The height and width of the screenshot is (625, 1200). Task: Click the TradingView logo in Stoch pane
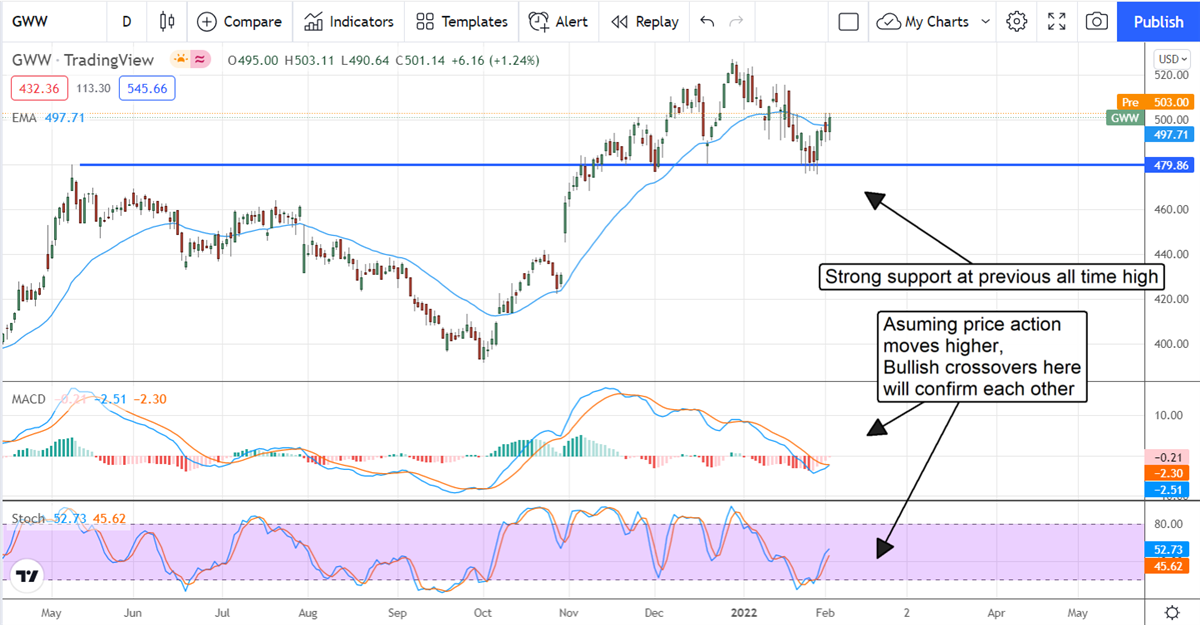tap(29, 577)
